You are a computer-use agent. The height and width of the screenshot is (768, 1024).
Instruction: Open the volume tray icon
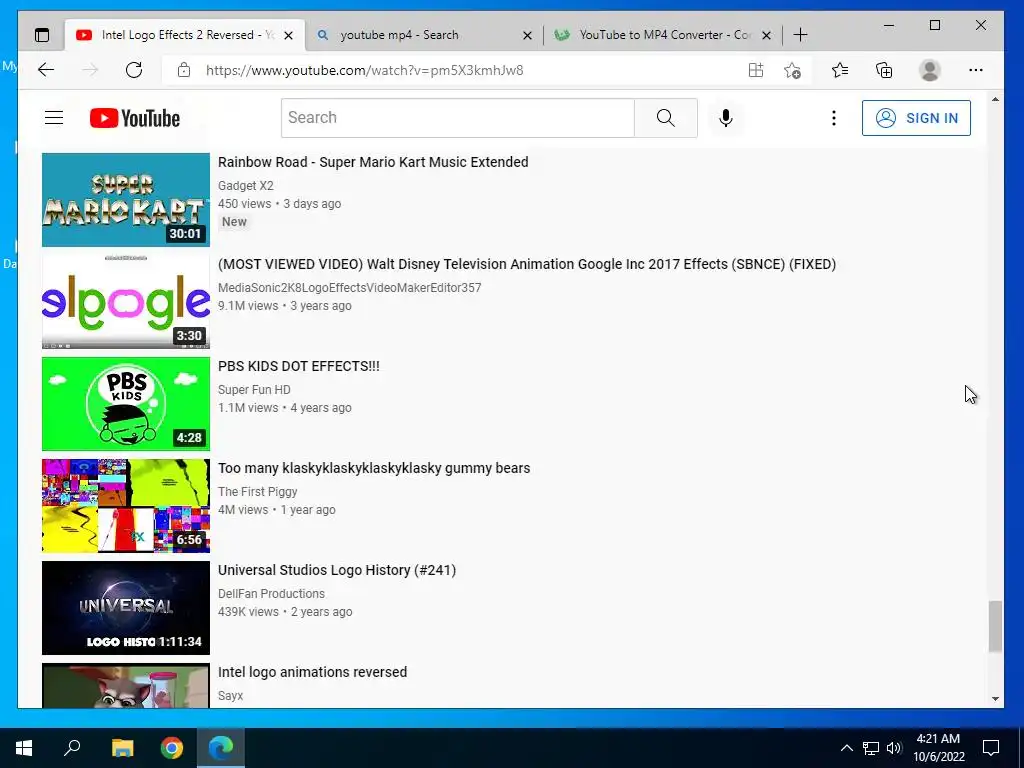pyautogui.click(x=894, y=748)
